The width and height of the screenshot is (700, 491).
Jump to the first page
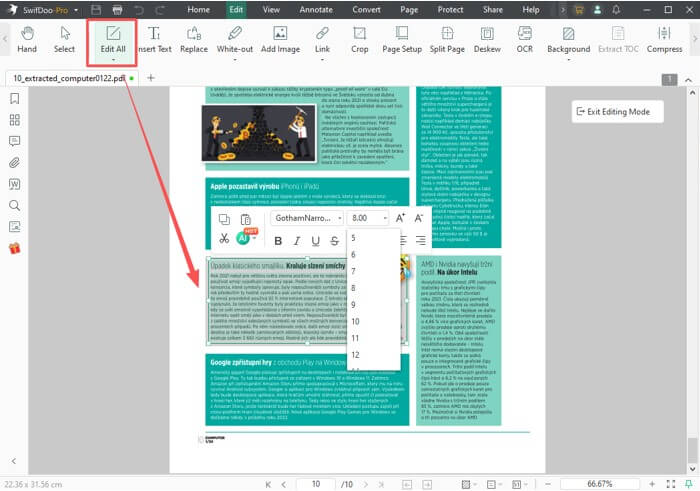[268, 484]
